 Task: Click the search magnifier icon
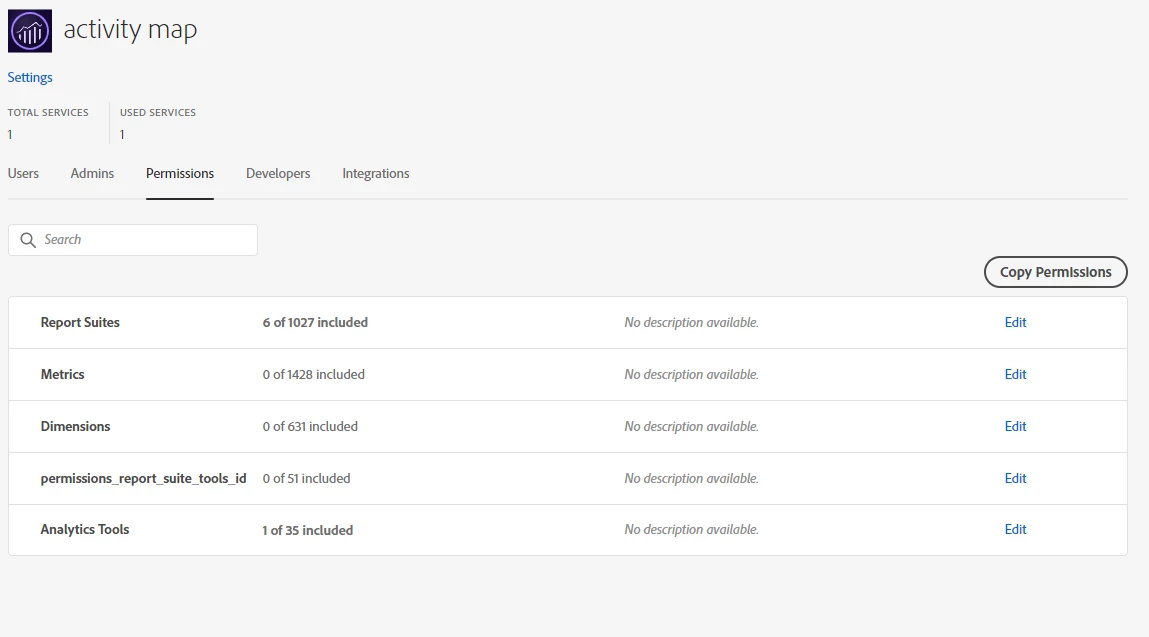[28, 240]
